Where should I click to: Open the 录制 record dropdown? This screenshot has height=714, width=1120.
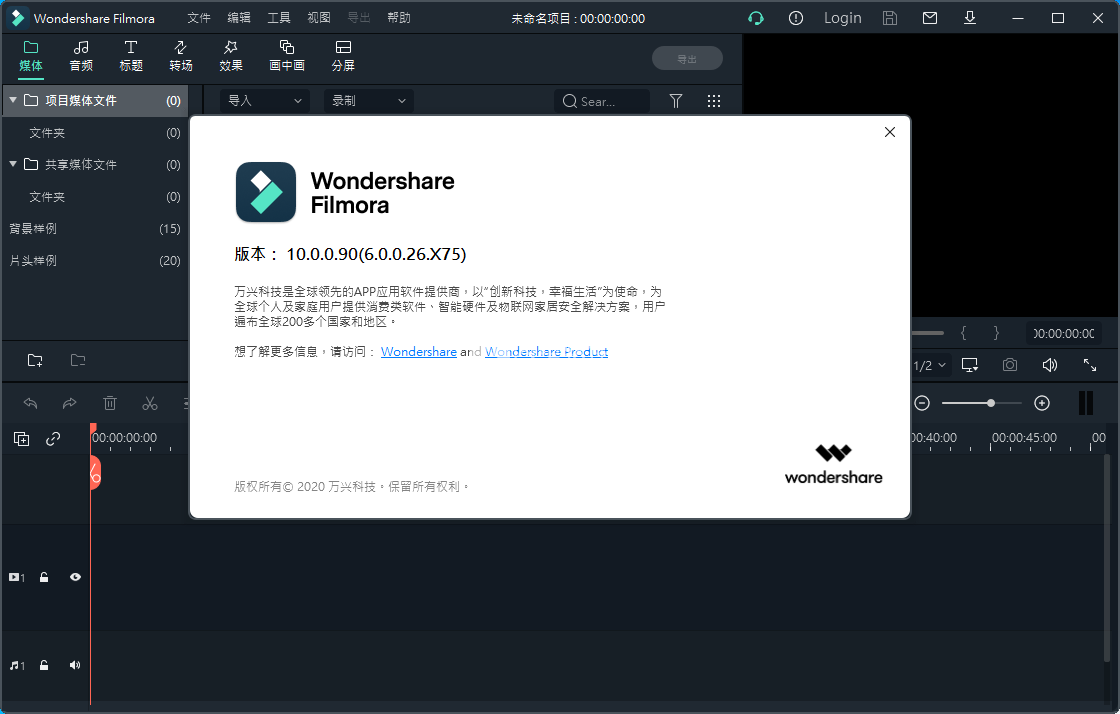tap(369, 101)
